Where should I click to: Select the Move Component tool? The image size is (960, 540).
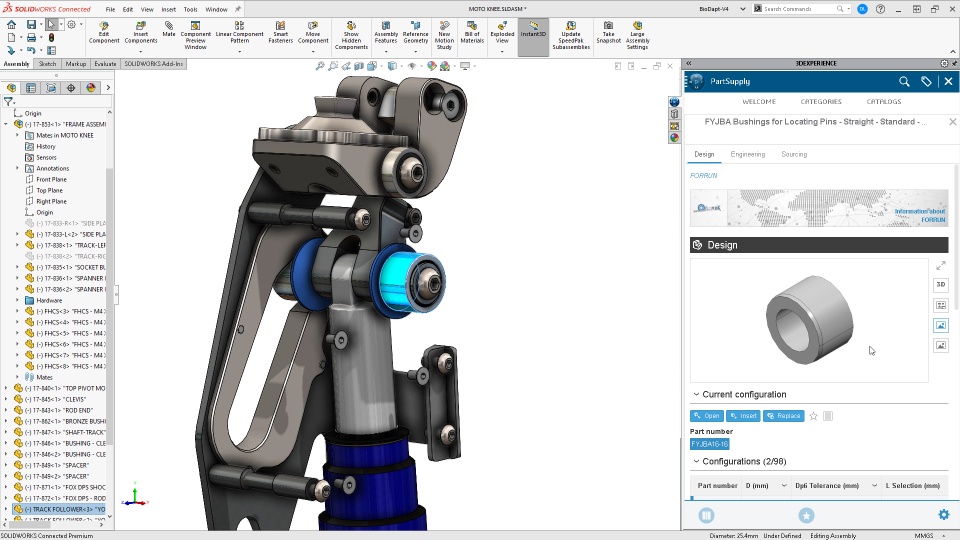pyautogui.click(x=313, y=32)
